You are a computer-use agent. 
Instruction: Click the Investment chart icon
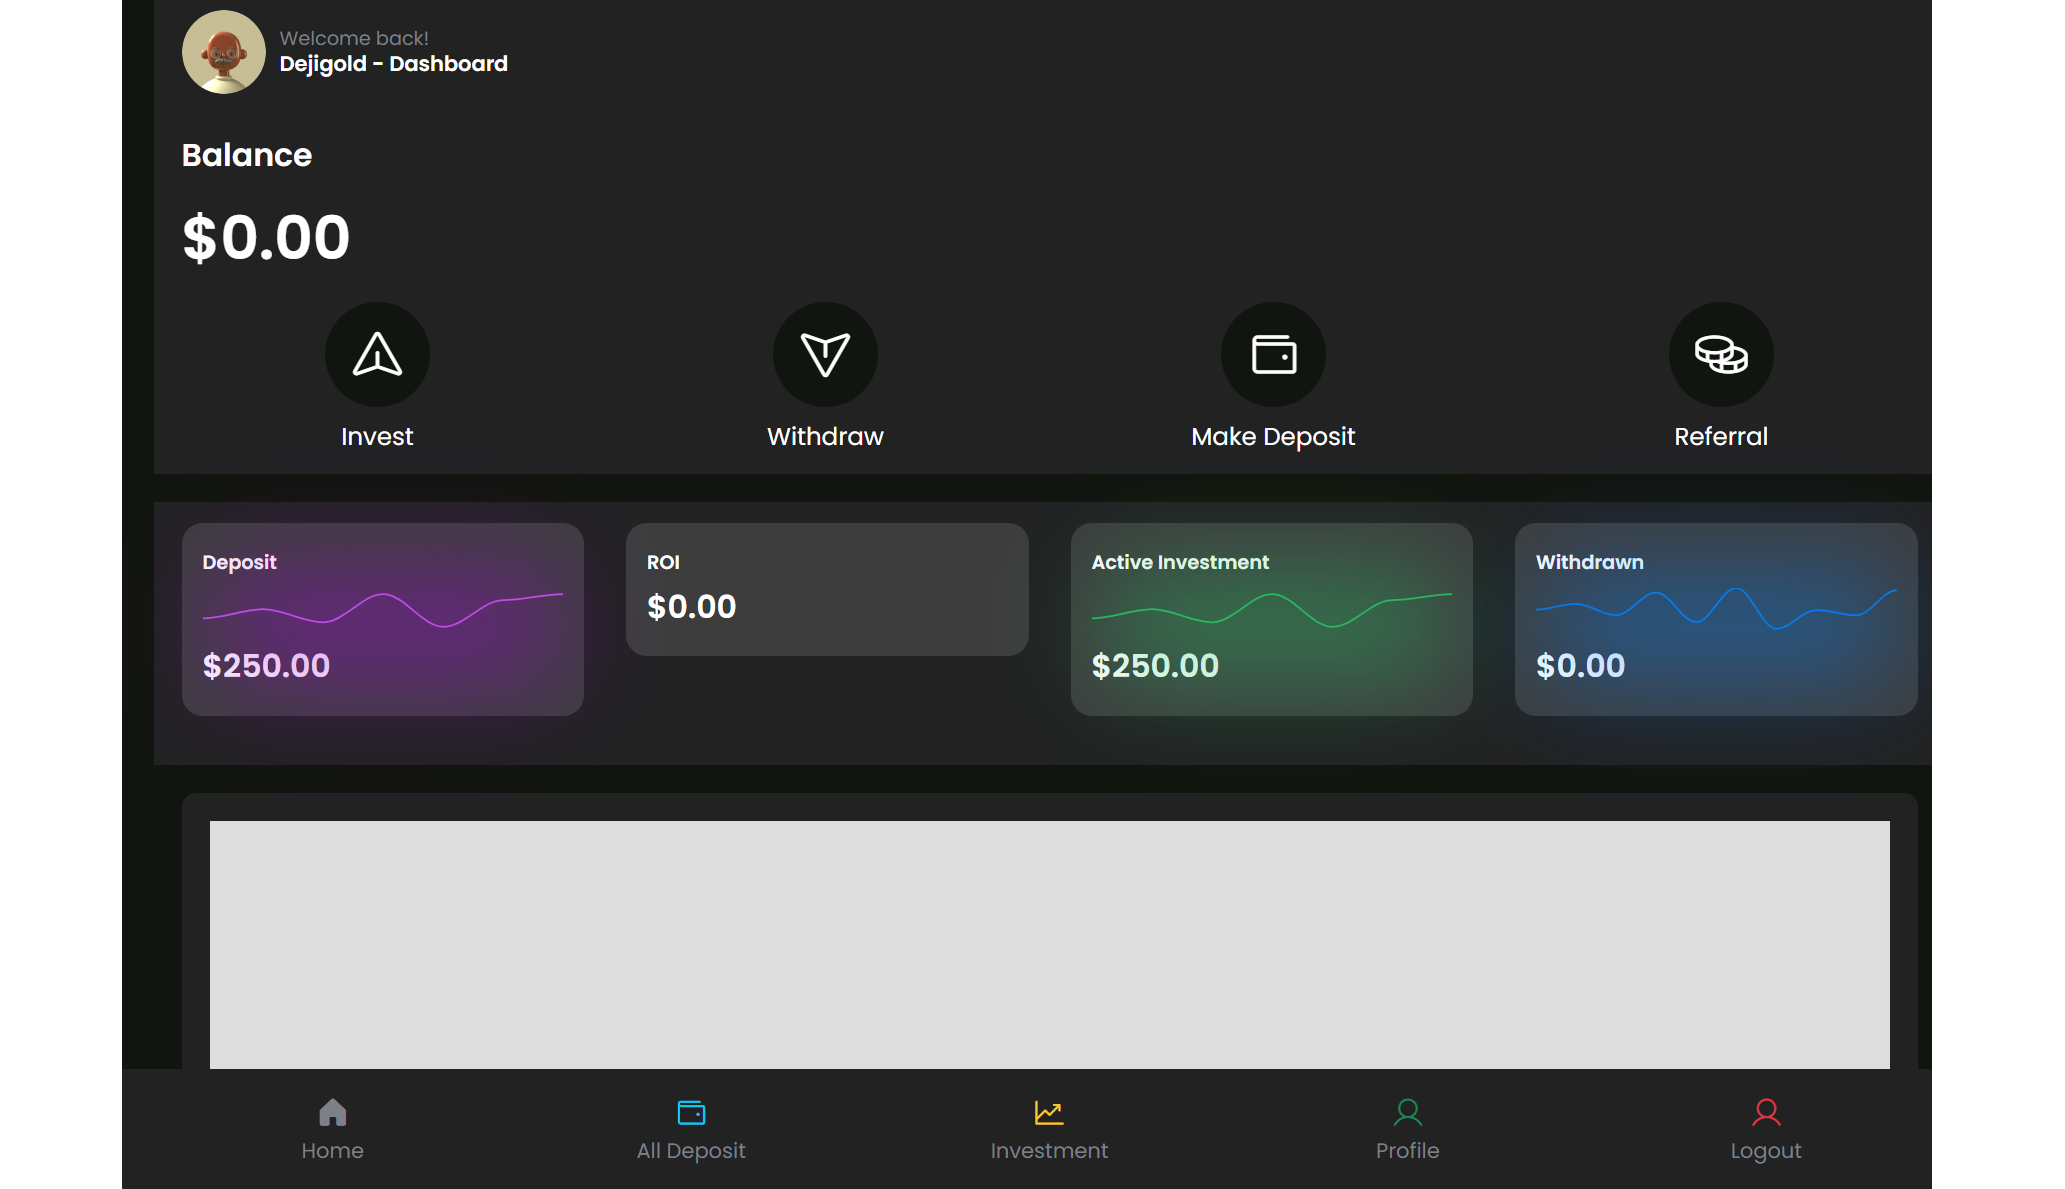pyautogui.click(x=1048, y=1112)
